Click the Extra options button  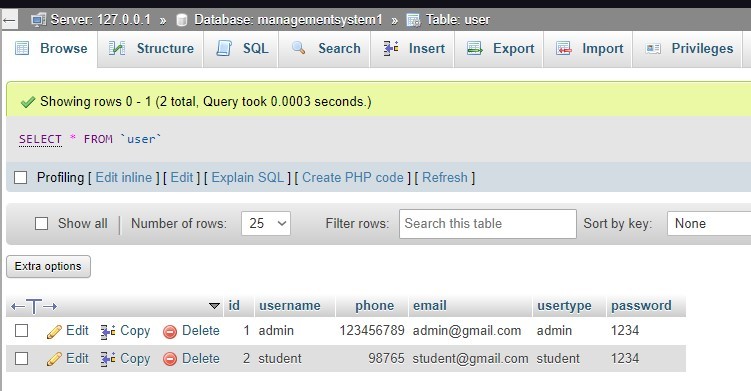[x=48, y=266]
